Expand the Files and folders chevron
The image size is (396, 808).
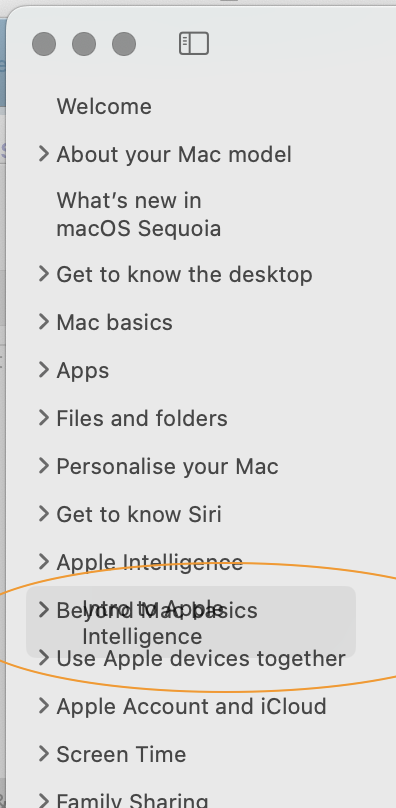point(44,417)
